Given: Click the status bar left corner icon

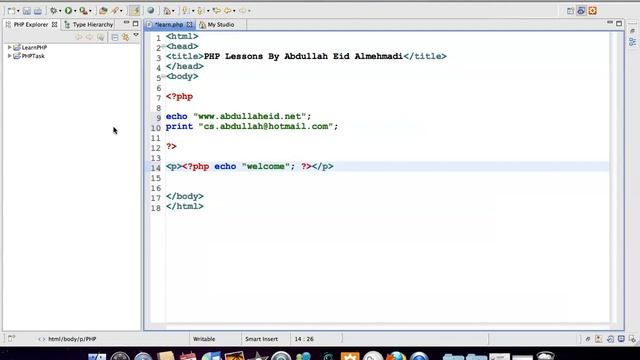Looking at the screenshot, I should tap(11, 338).
